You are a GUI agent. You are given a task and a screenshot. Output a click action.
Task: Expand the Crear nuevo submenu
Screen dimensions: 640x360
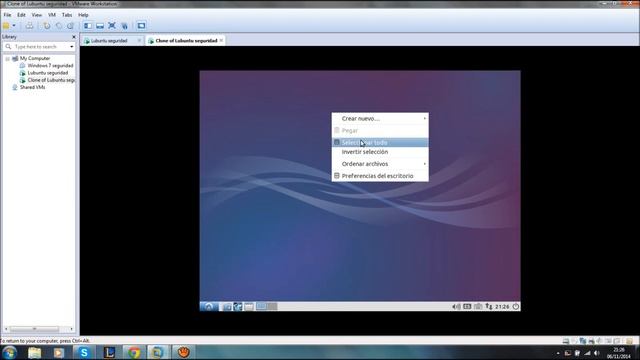pyautogui.click(x=380, y=118)
